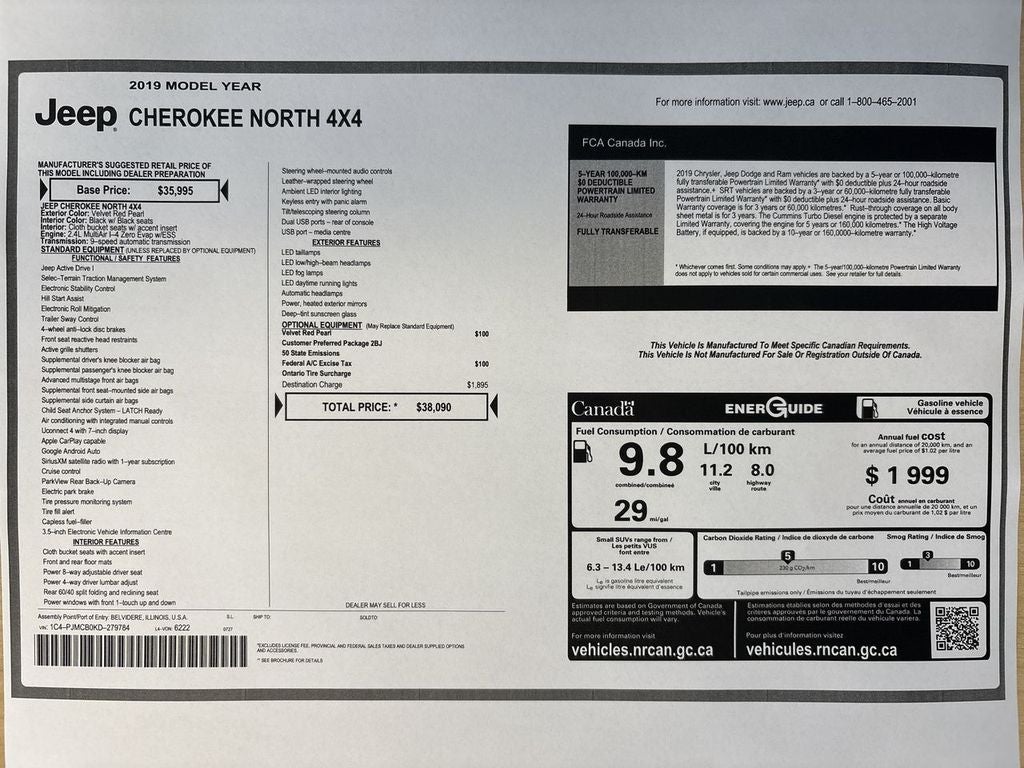Viewport: 1024px width, 768px height.
Task: Click the vehicles.nrcan.gc.ca link
Action: 642,650
